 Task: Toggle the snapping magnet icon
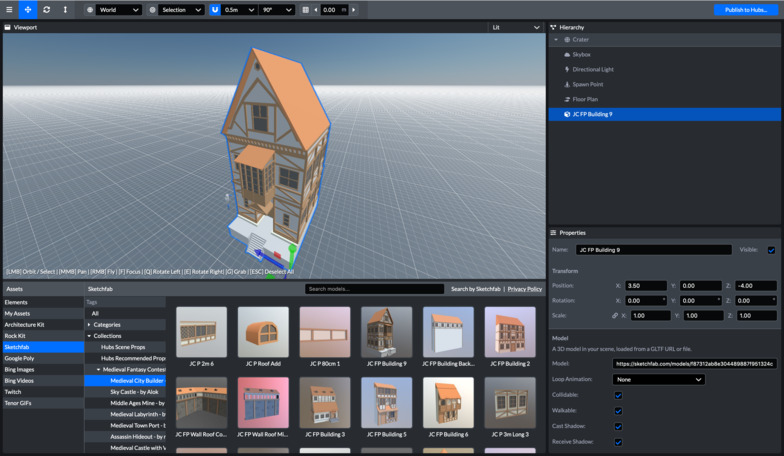click(215, 9)
